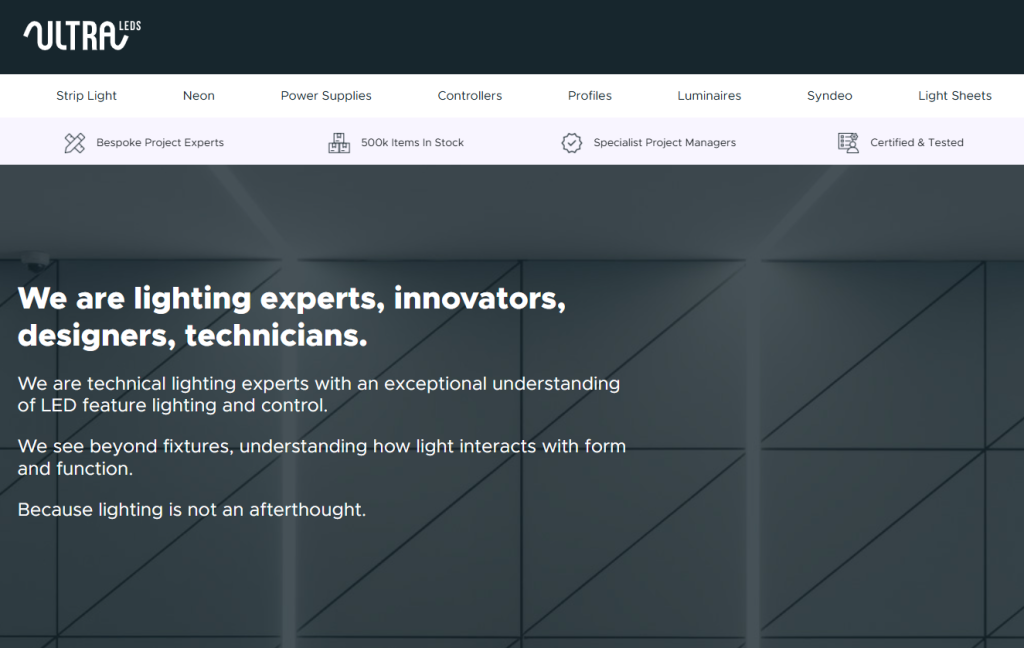Click the 500k Items In Stock text
1024x648 pixels.
coord(412,143)
